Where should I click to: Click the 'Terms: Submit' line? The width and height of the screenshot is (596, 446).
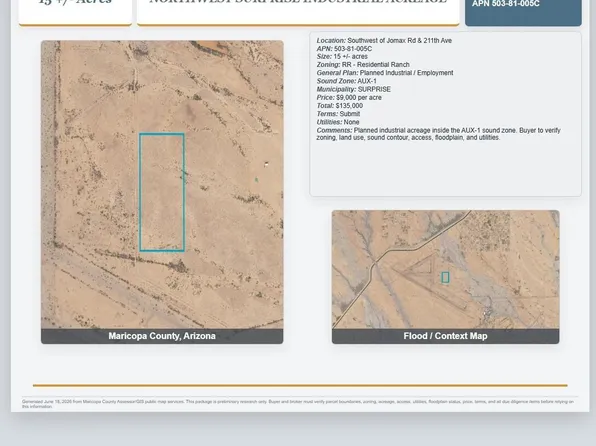pos(338,114)
